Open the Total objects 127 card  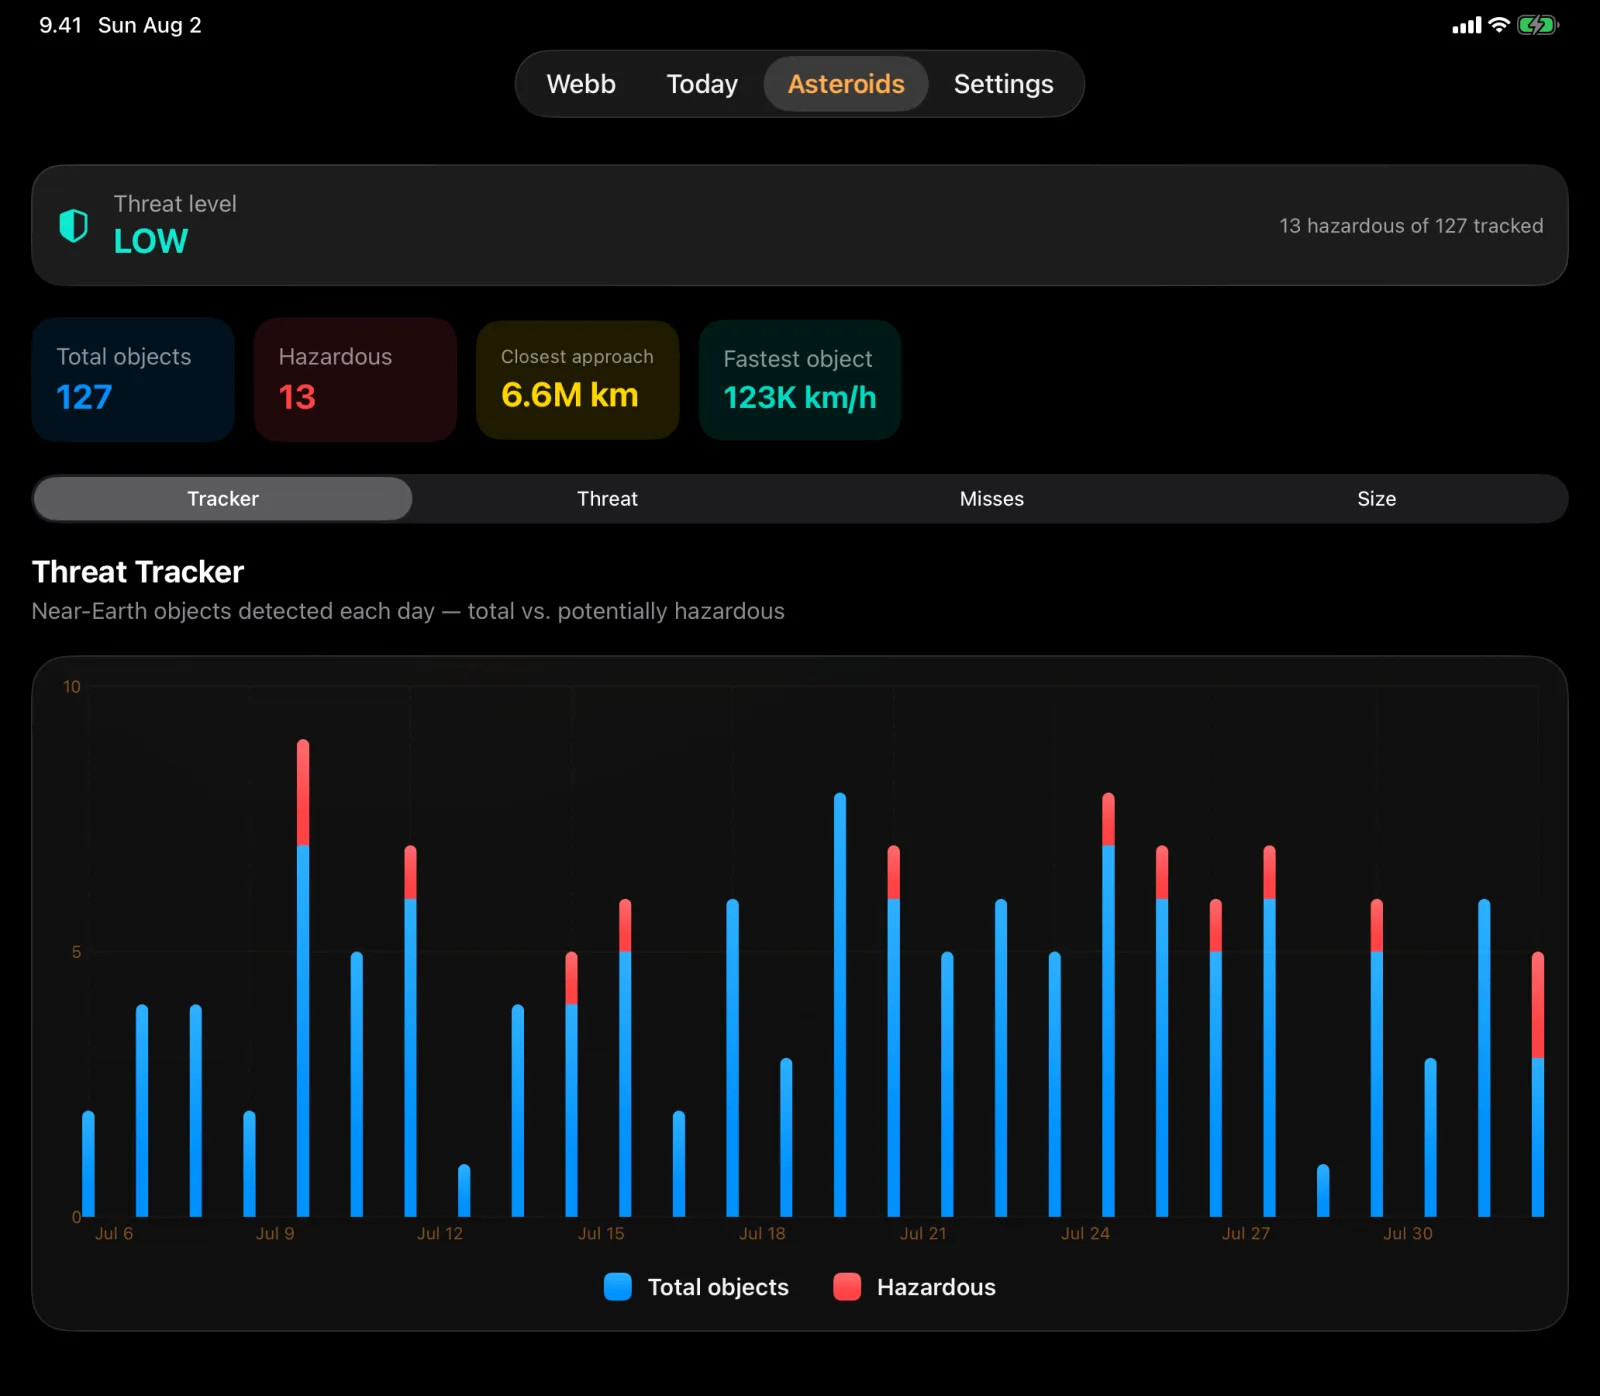[133, 380]
